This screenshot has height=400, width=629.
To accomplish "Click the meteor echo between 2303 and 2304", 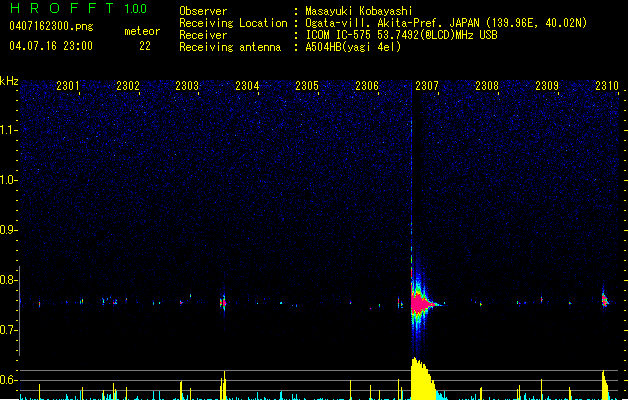I will tap(223, 303).
